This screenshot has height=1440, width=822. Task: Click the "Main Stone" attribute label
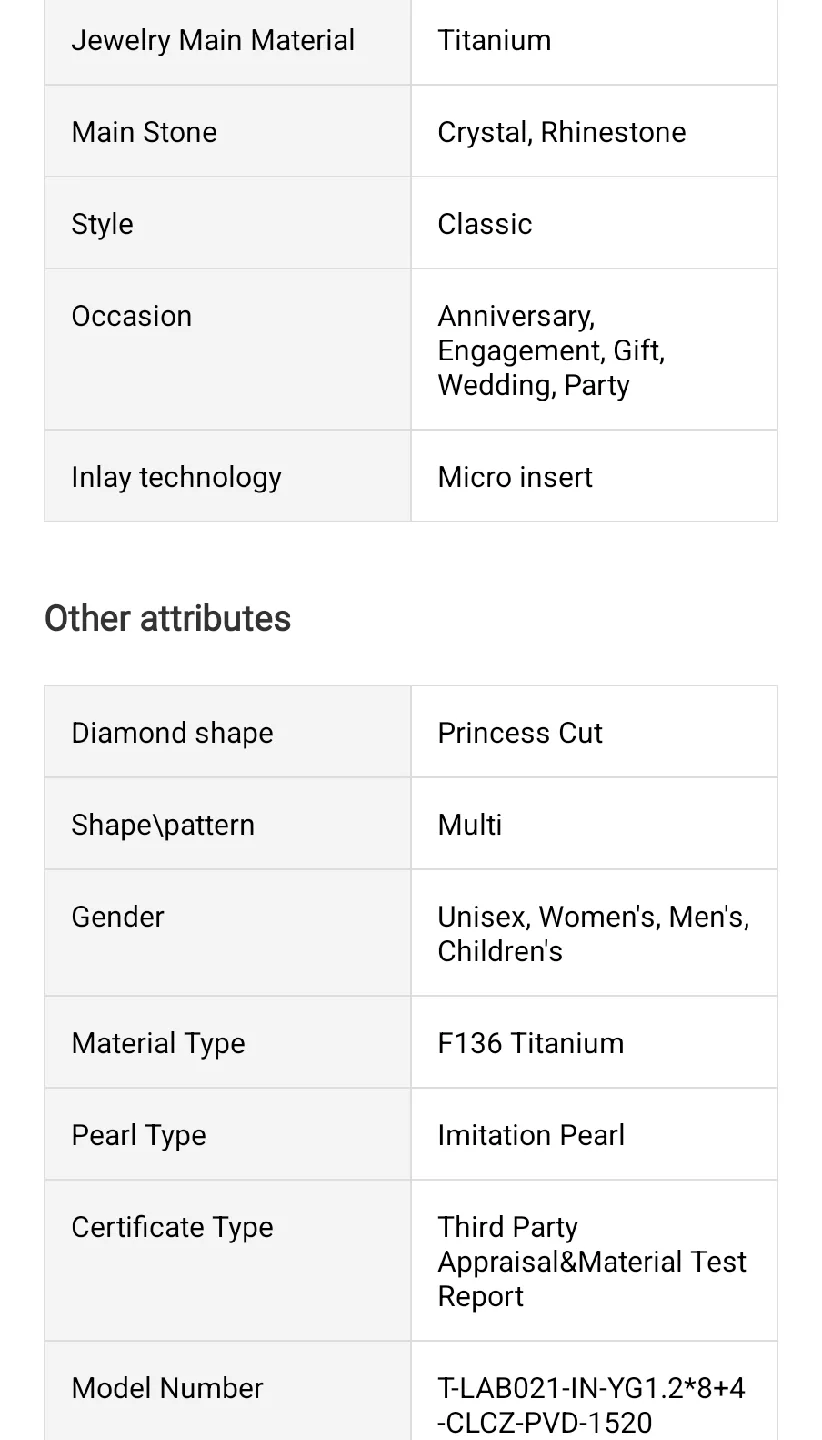point(144,132)
